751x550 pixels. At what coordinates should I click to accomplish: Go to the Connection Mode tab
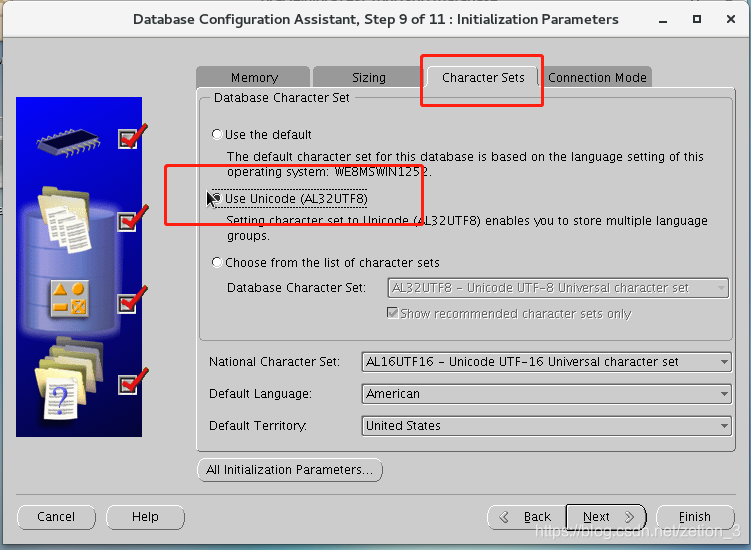tap(597, 77)
